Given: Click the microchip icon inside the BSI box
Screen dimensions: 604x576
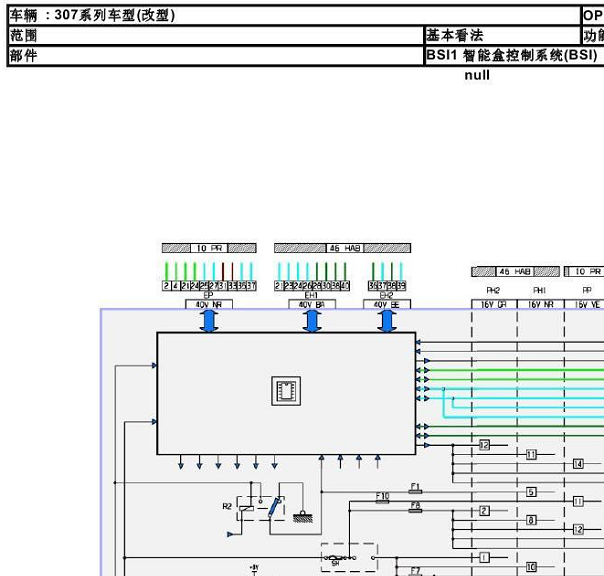Looking at the screenshot, I should (x=286, y=391).
